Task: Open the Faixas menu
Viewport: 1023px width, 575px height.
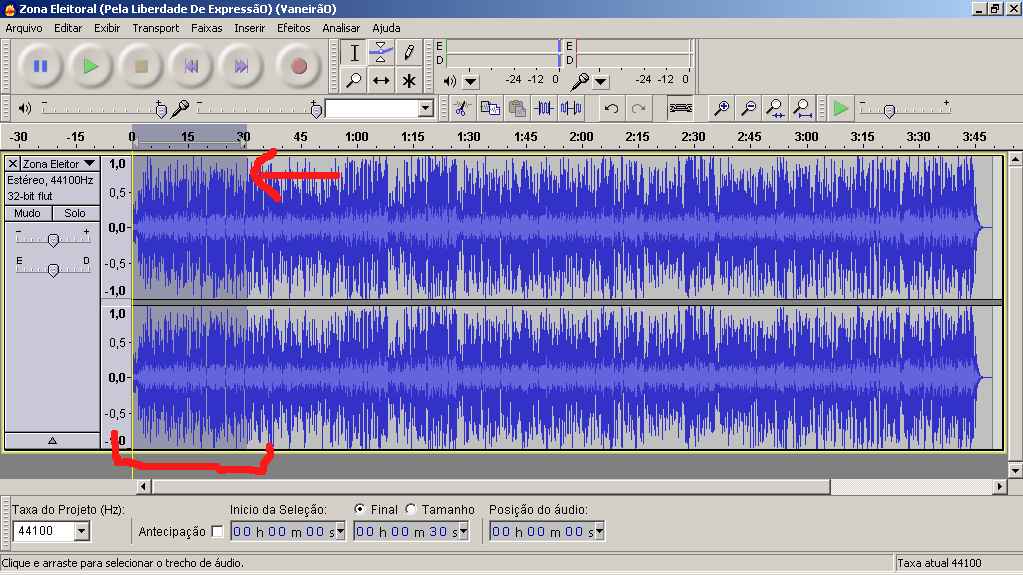Action: coord(206,28)
